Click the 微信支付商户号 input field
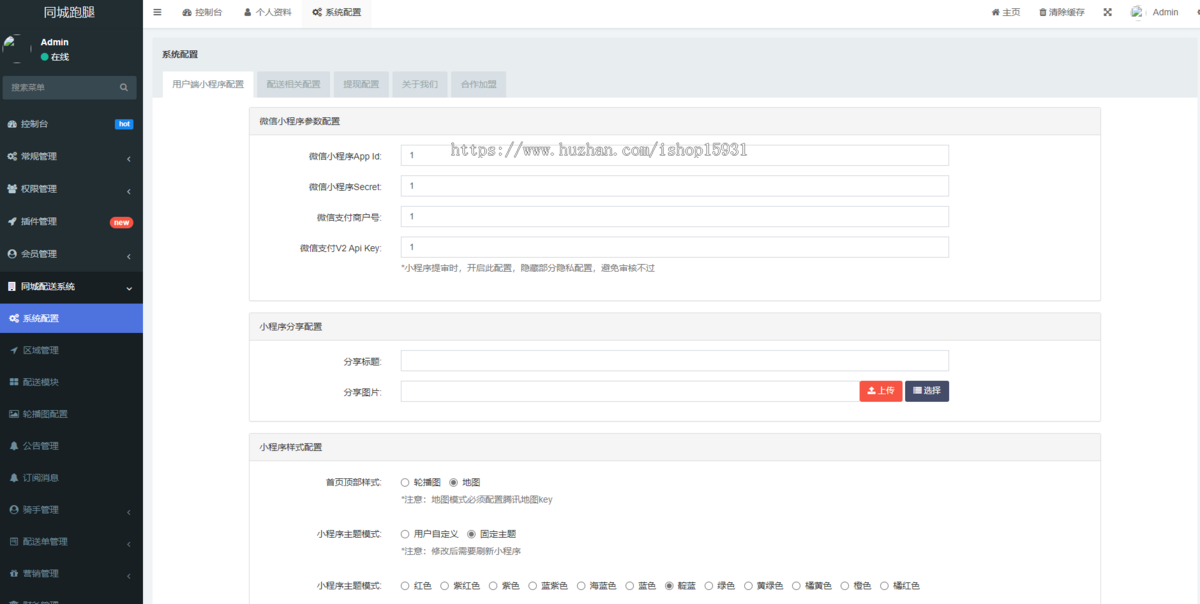 (675, 216)
